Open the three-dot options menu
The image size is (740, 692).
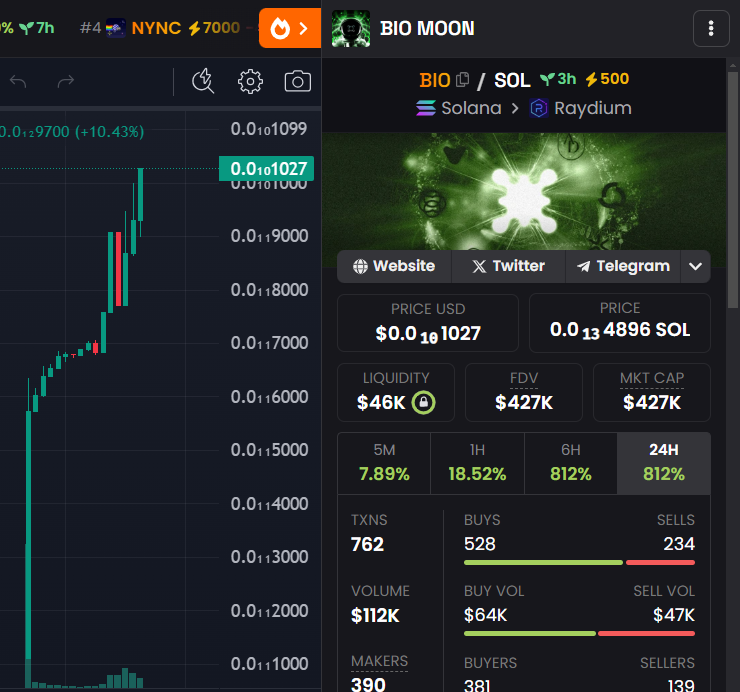click(711, 28)
